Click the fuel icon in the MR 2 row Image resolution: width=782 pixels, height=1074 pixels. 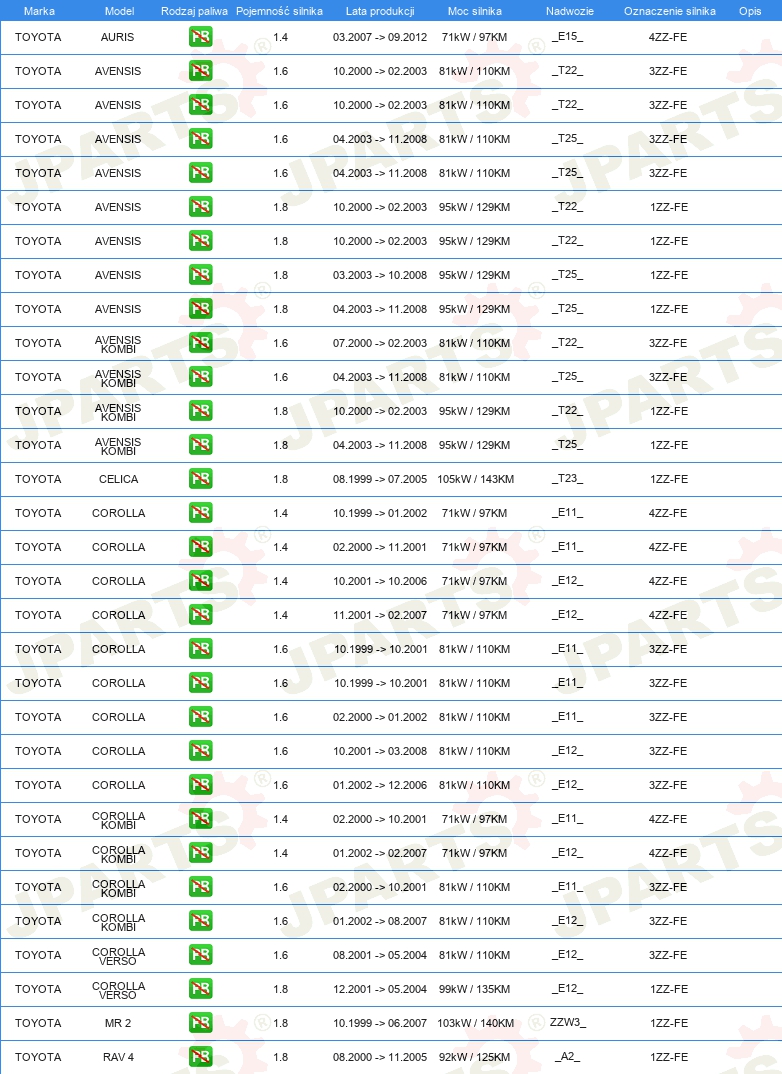[x=201, y=1022]
